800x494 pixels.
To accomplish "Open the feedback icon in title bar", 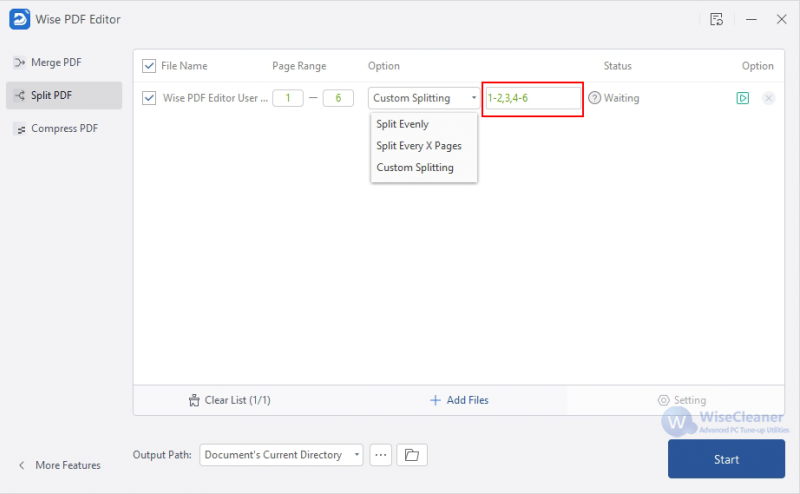I will 716,19.
